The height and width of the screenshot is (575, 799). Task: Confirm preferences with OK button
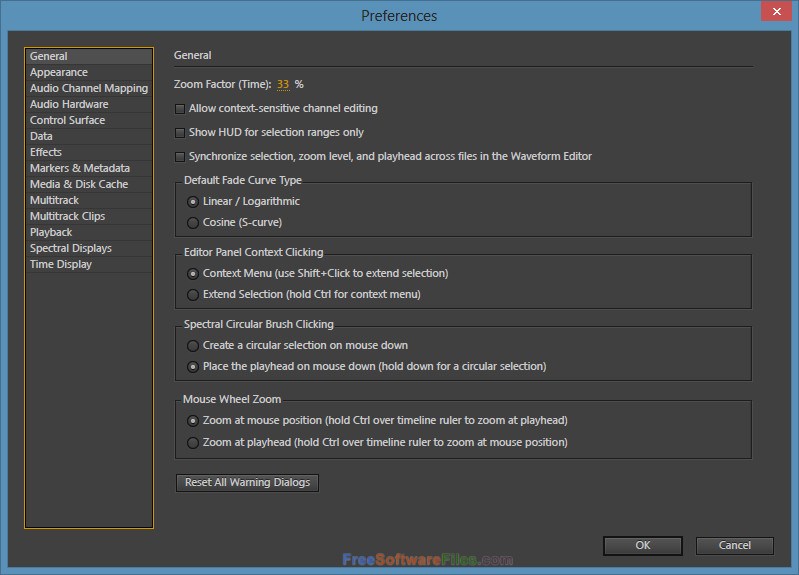coord(643,545)
